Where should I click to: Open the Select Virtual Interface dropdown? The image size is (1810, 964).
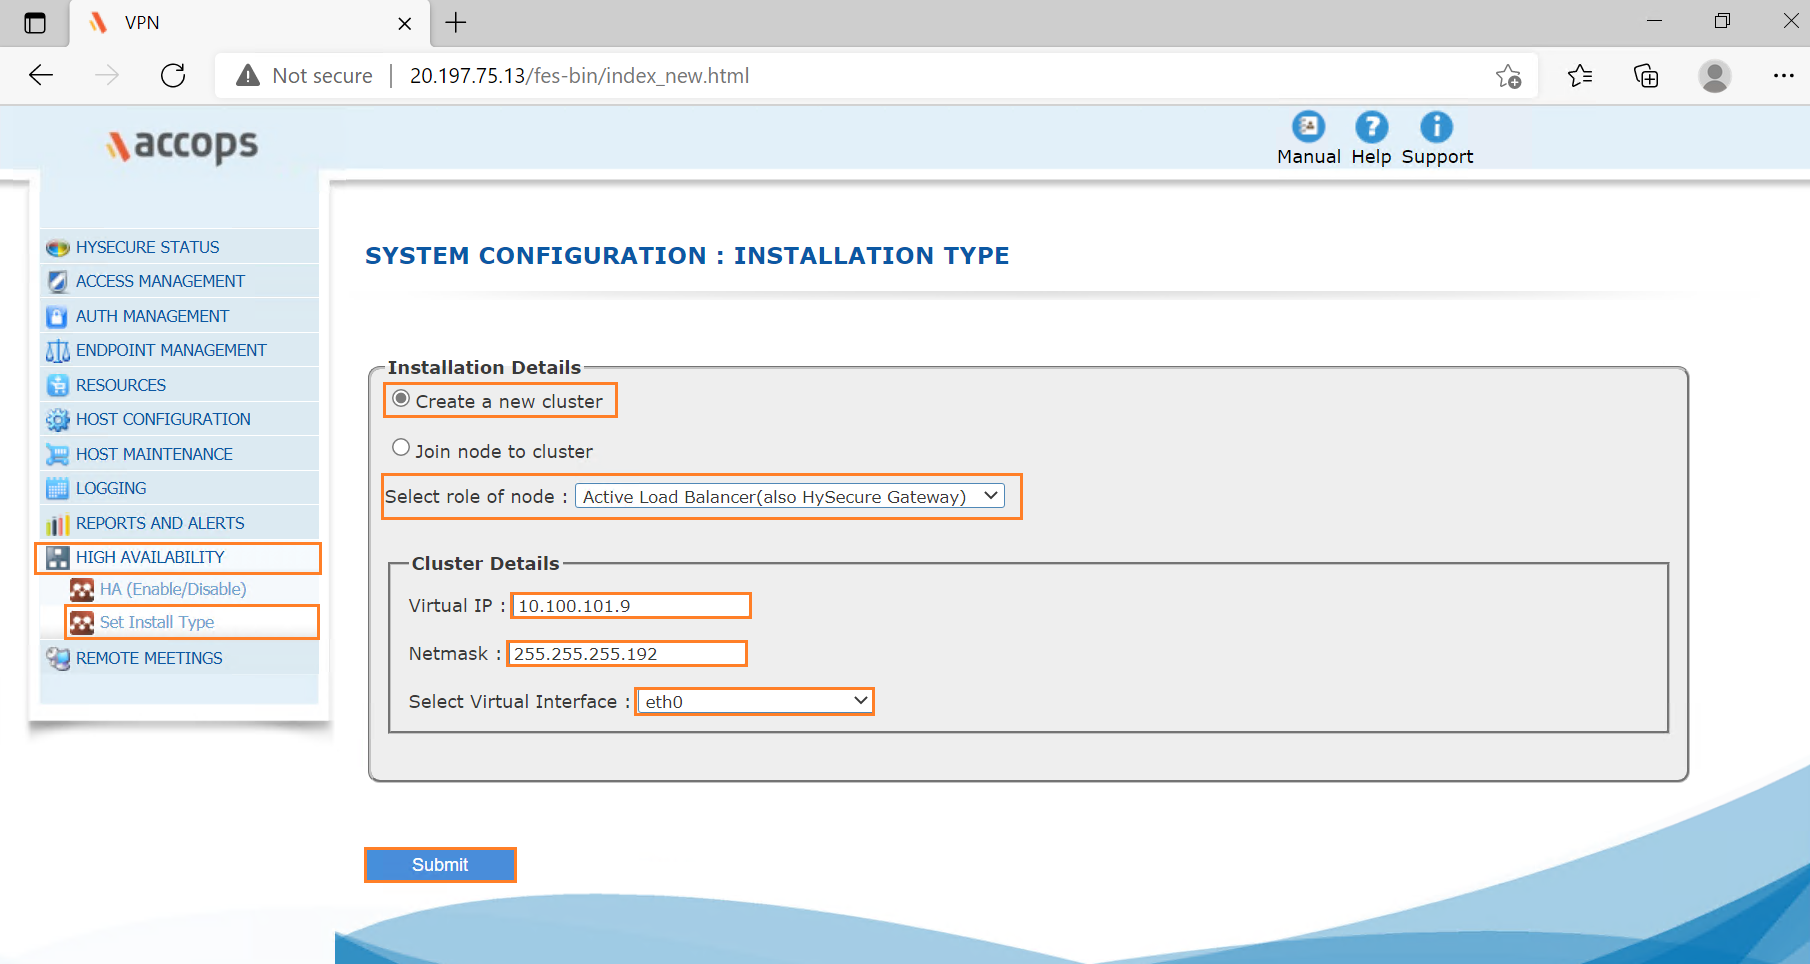click(x=754, y=701)
